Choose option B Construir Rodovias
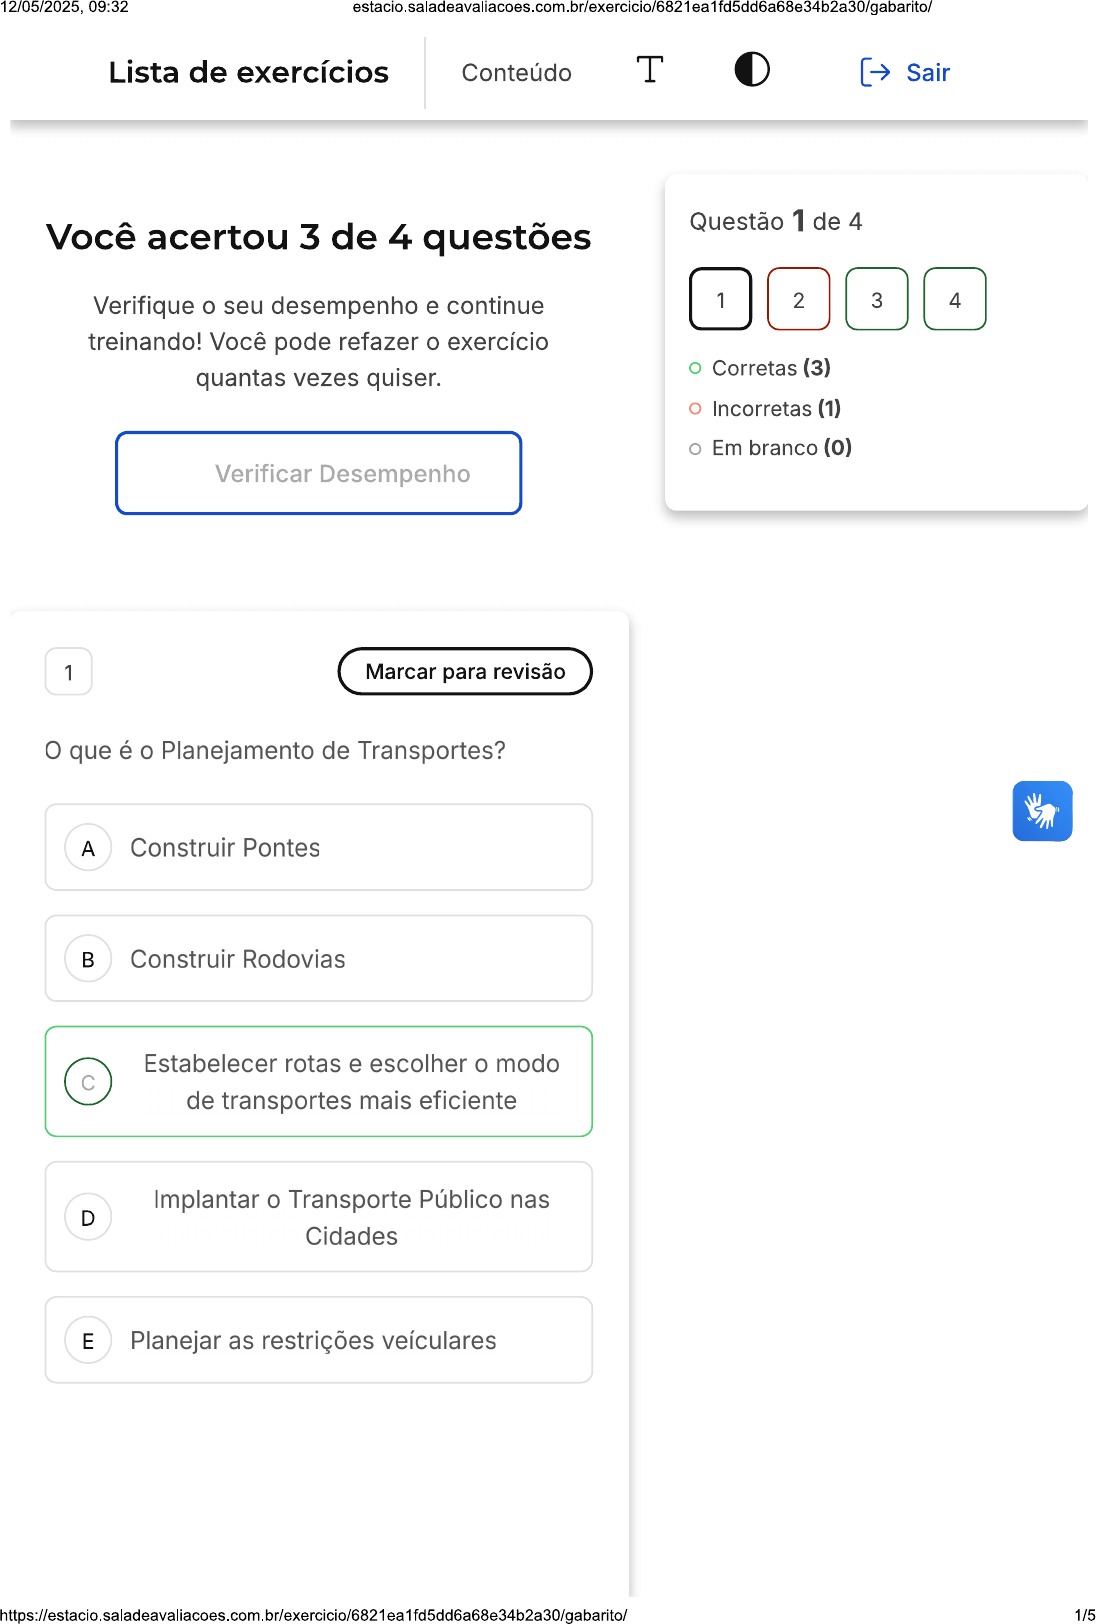Image resolution: width=1096 pixels, height=1624 pixels. click(318, 959)
